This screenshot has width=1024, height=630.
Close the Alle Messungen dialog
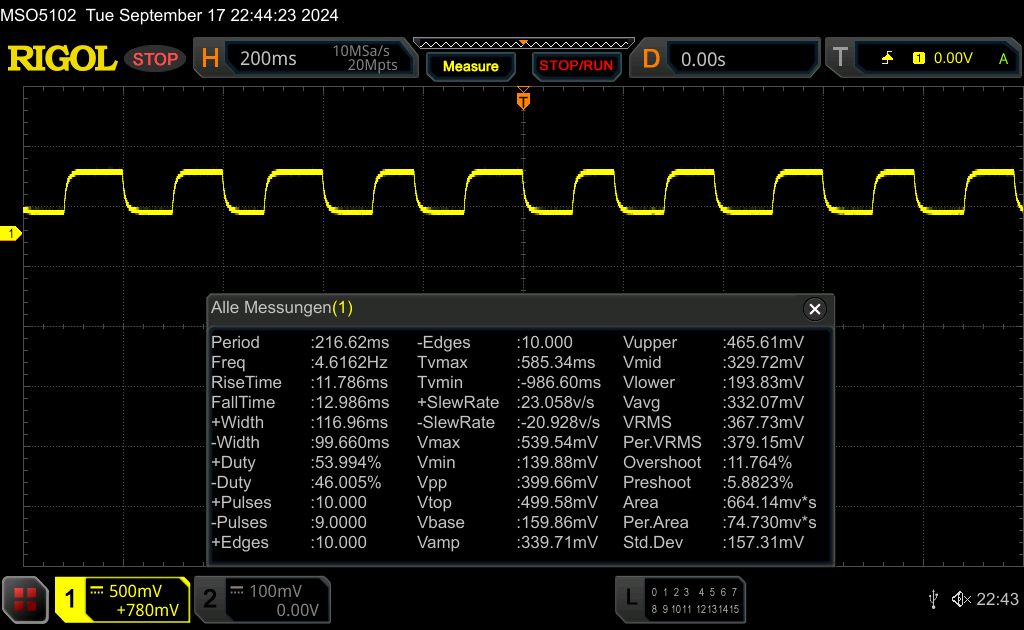[x=814, y=309]
